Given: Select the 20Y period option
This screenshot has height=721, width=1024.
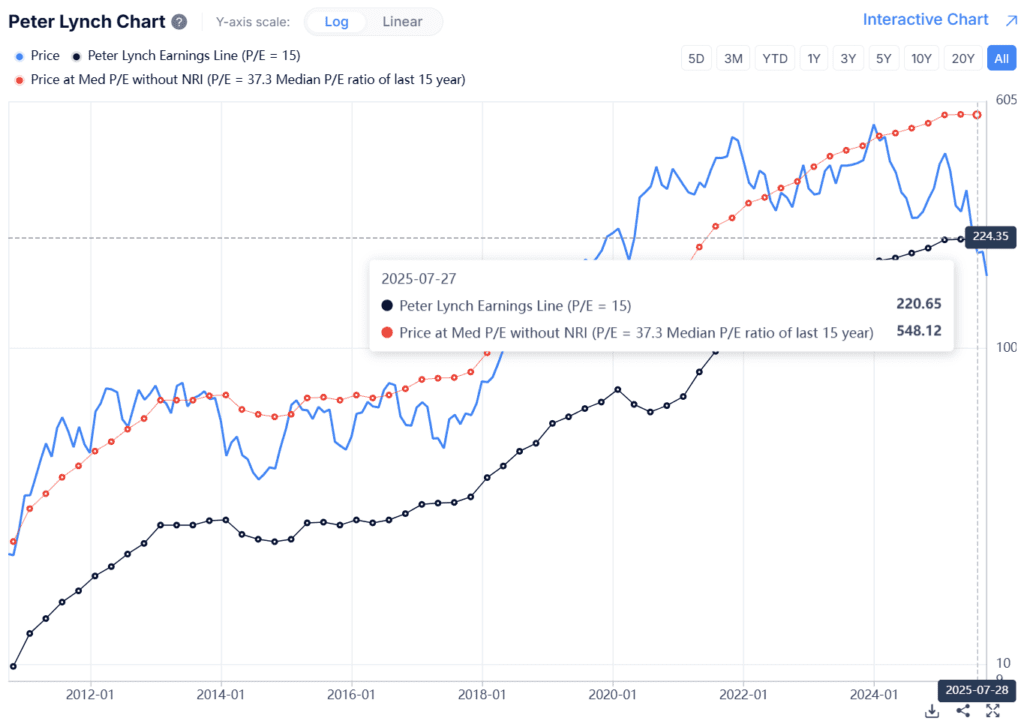Looking at the screenshot, I should [963, 58].
